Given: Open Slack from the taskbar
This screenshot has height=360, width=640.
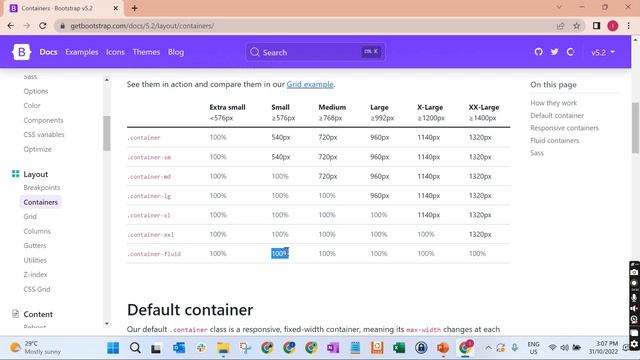Looking at the screenshot, I should 201,348.
